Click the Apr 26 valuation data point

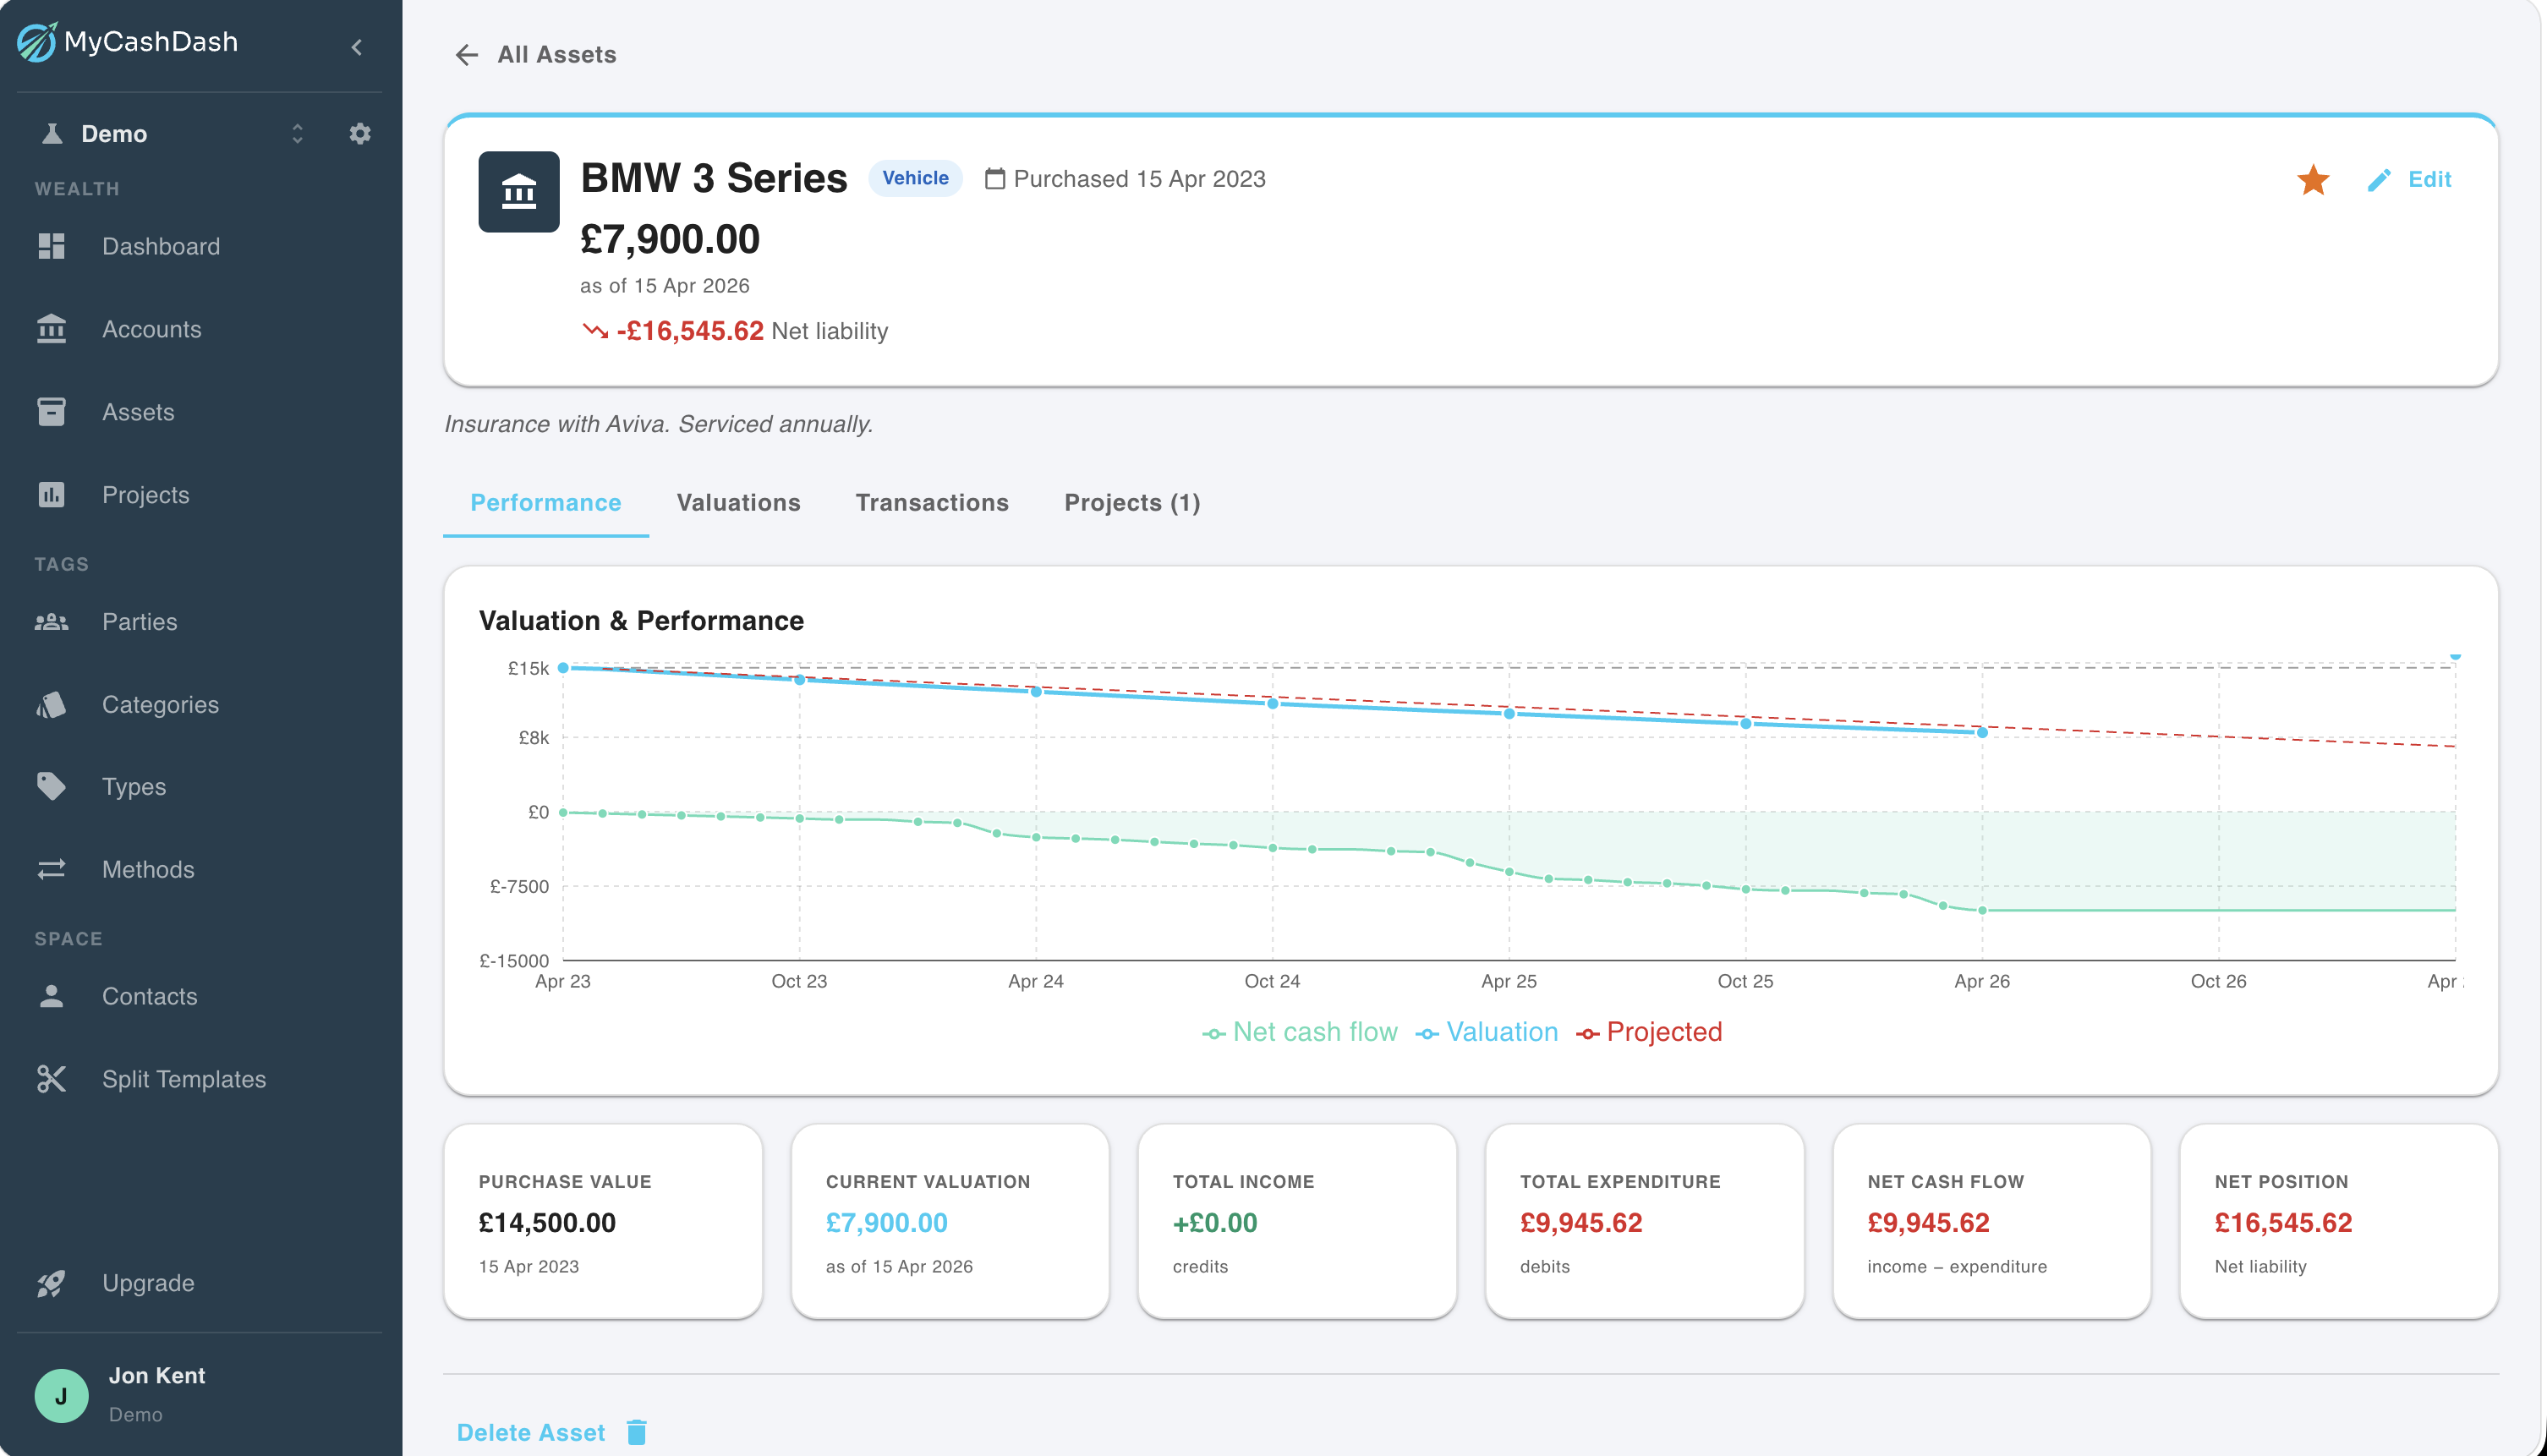point(1982,733)
